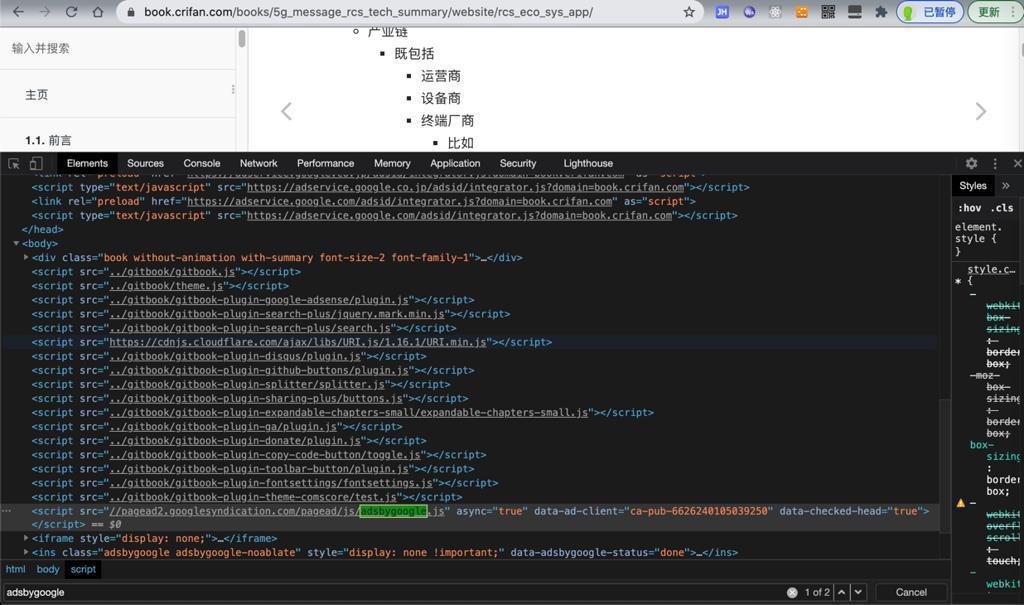Close the DevTools panel
The width and height of the screenshot is (1024, 605).
1017,163
